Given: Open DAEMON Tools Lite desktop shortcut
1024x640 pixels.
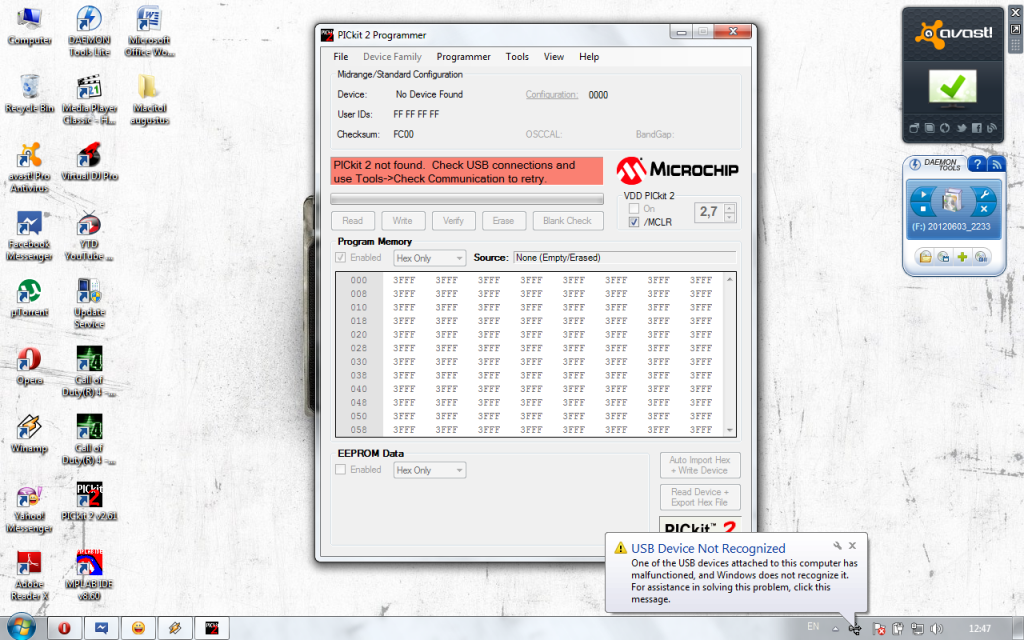Looking at the screenshot, I should pyautogui.click(x=89, y=31).
